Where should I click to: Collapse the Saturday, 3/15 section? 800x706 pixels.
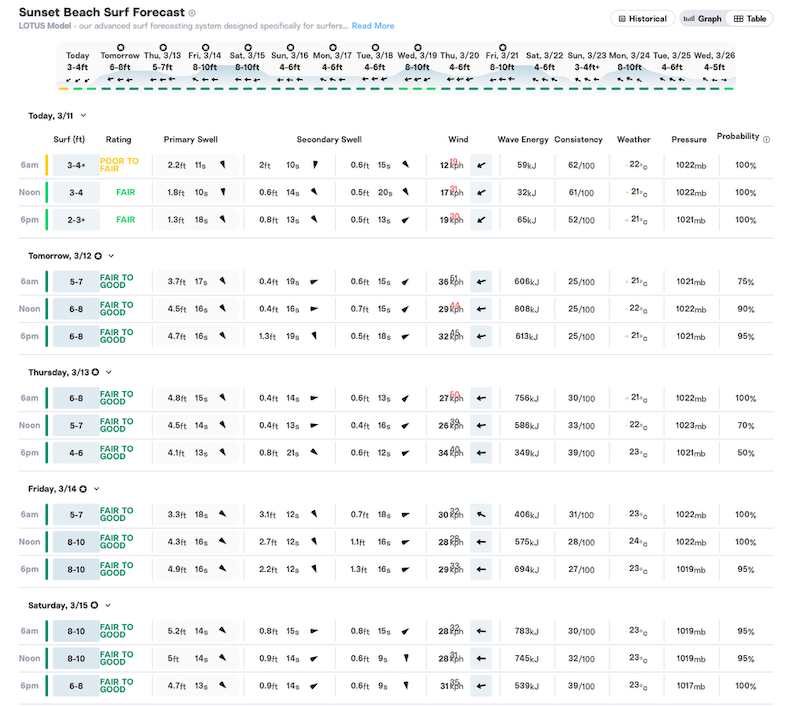point(108,606)
